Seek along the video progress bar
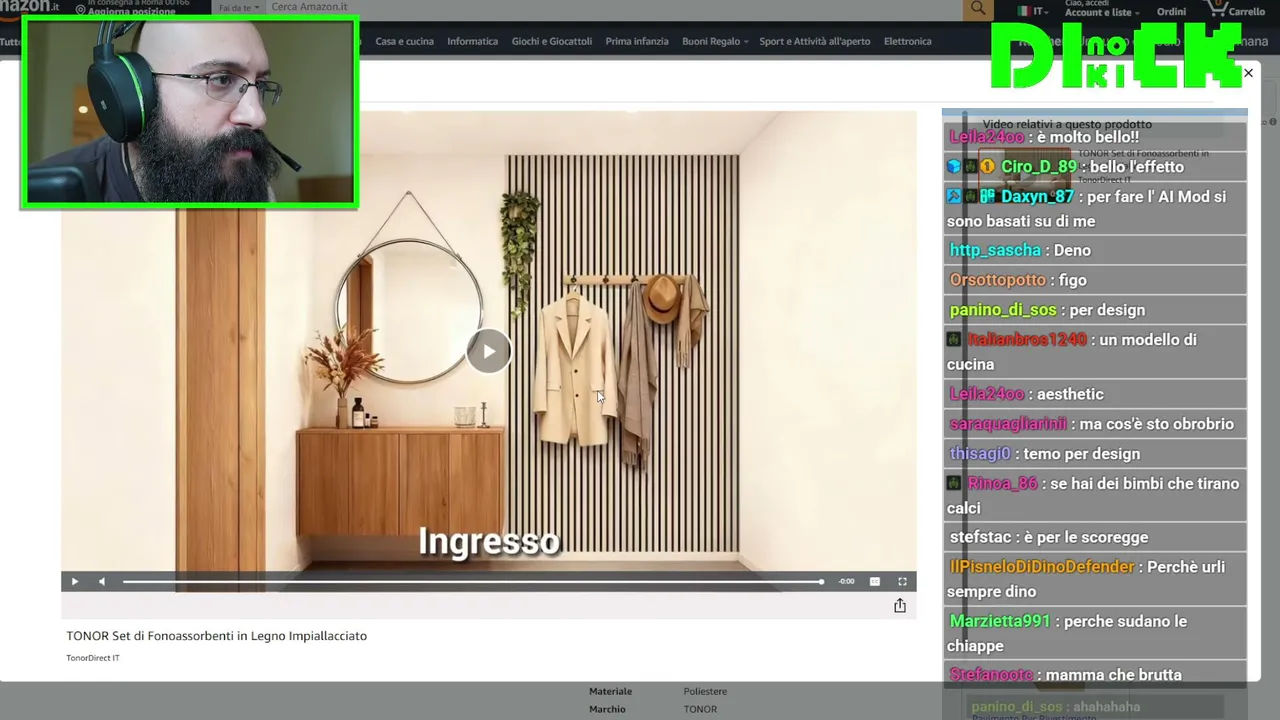Viewport: 1280px width, 720px height. click(473, 581)
